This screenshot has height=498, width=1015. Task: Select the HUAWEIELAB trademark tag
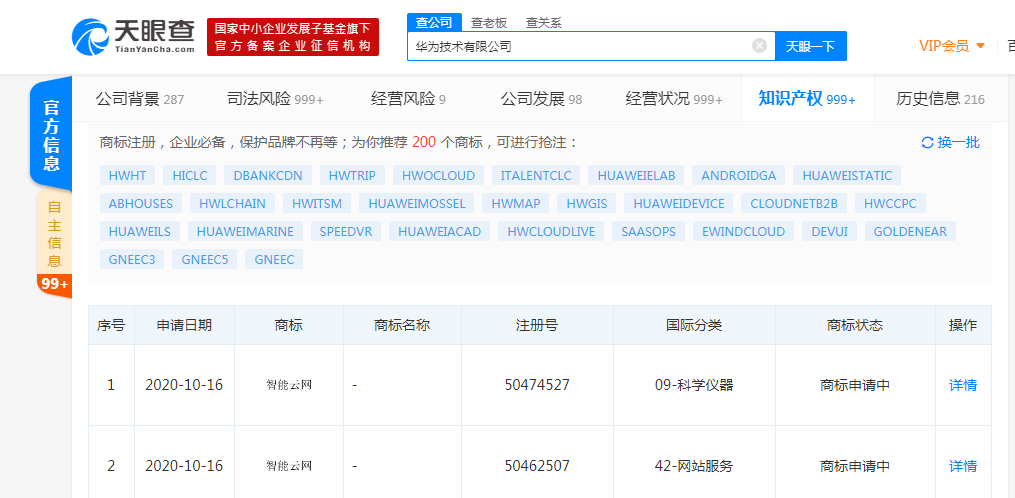[636, 175]
